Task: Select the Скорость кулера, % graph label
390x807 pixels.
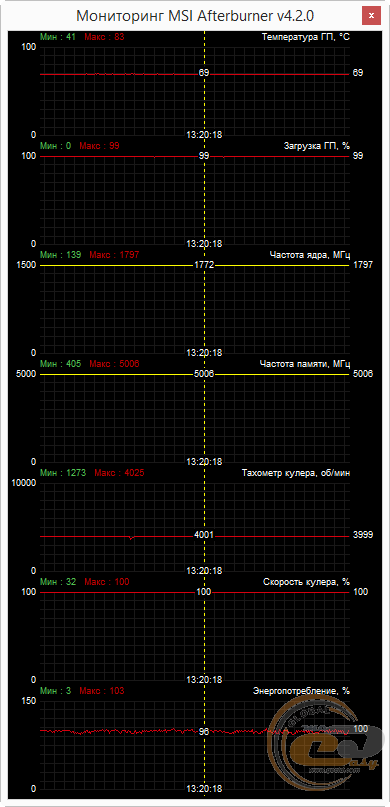Action: (306, 582)
